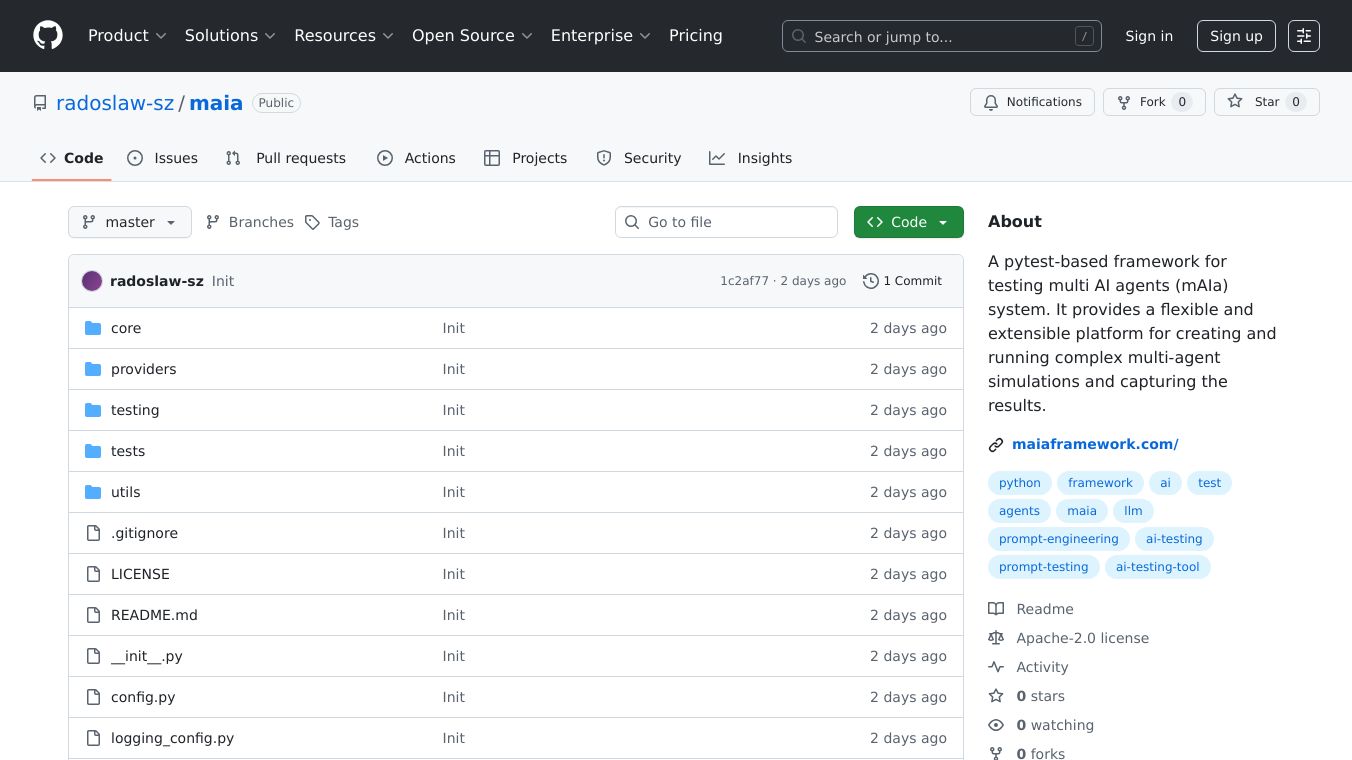Expand the green Code dropdown
Screen dimensions: 1352x760
pyautogui.click(x=908, y=222)
